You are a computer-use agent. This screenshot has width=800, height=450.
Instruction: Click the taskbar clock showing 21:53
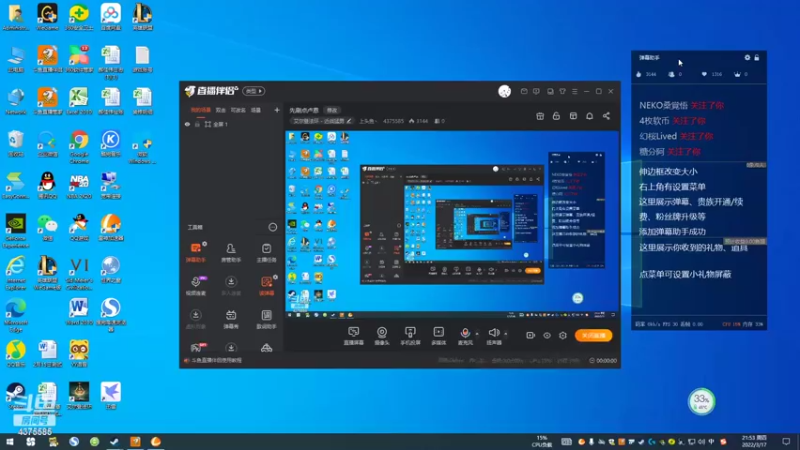(754, 441)
